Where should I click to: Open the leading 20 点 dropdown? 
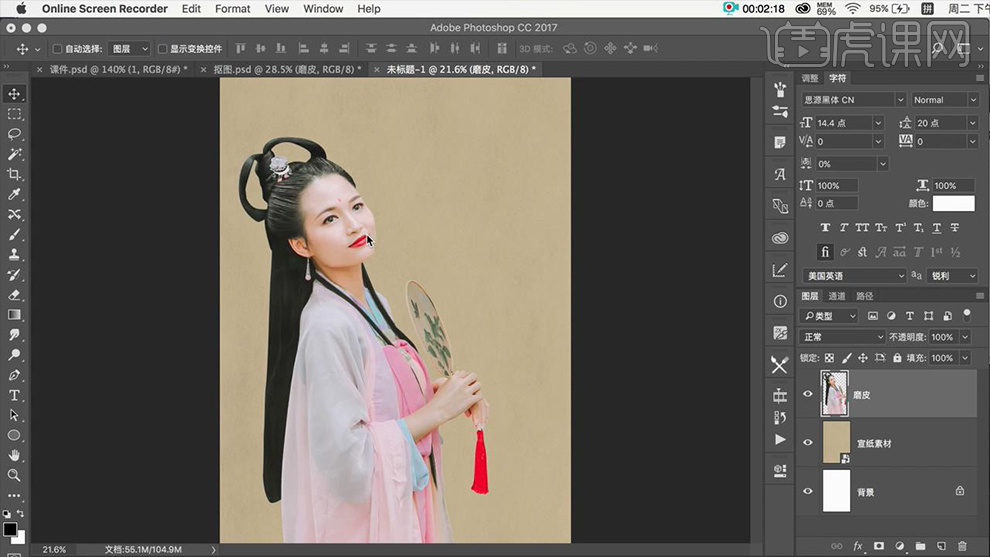(972, 123)
